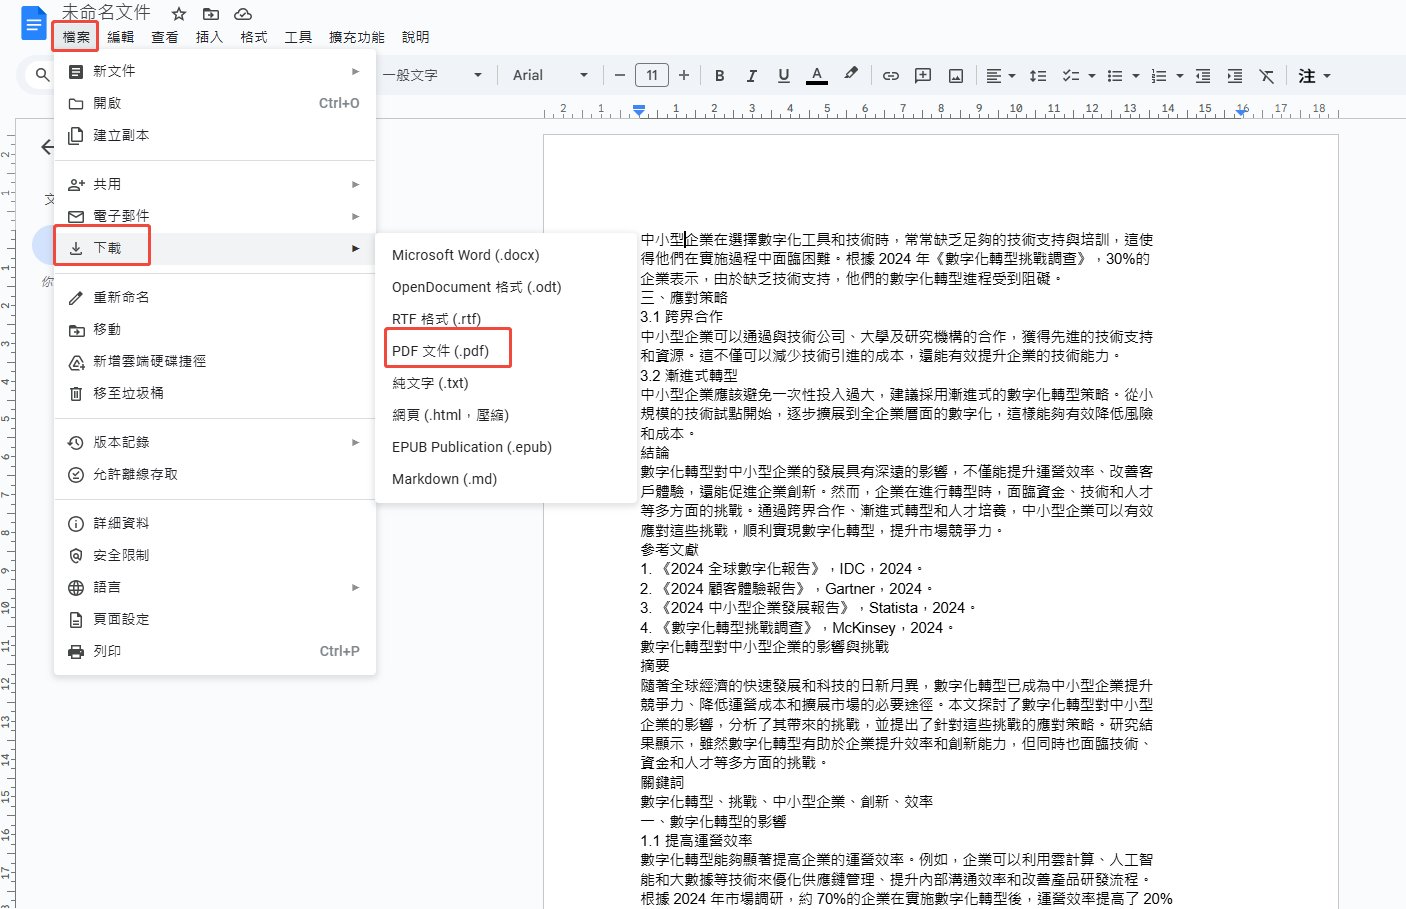Image resolution: width=1406 pixels, height=909 pixels.
Task: Download as PDF 文件 (.pdf)
Action: (x=506, y=351)
